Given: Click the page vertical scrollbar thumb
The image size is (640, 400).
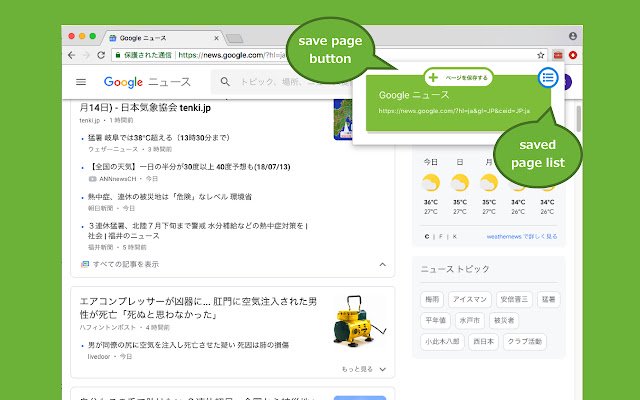Looking at the screenshot, I should pyautogui.click(x=578, y=119).
